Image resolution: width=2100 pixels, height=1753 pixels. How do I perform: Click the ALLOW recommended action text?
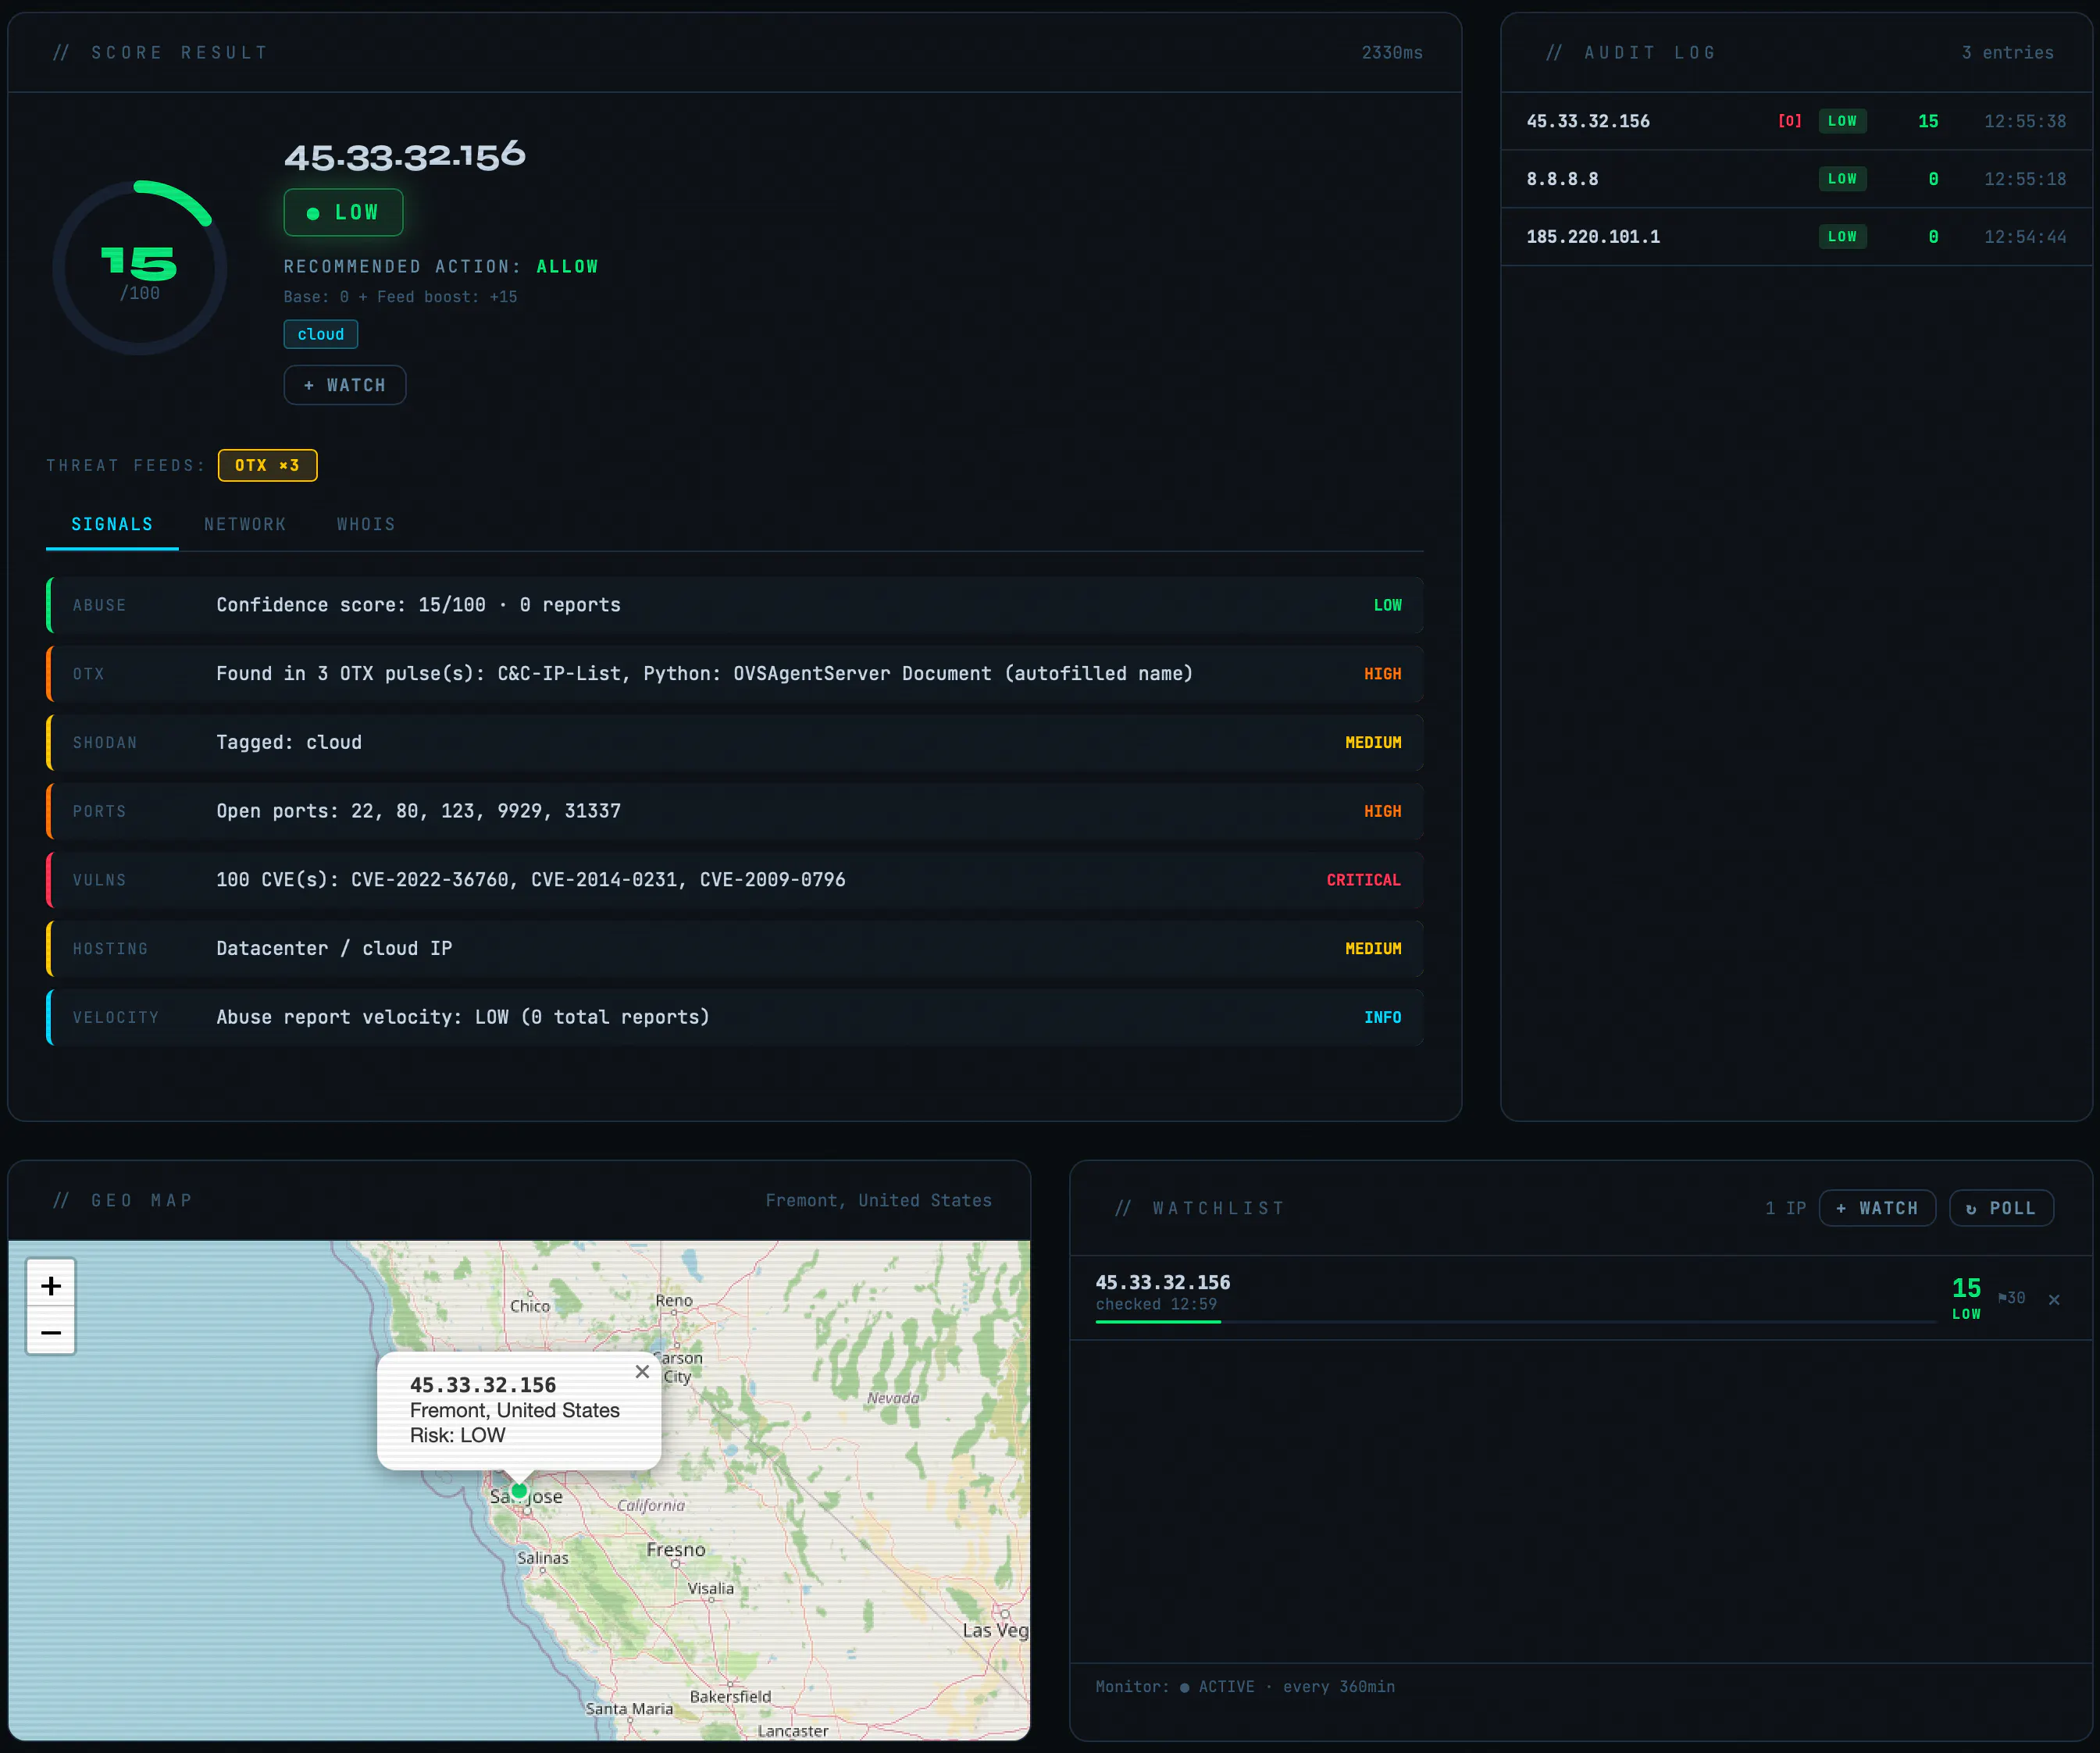(x=567, y=266)
